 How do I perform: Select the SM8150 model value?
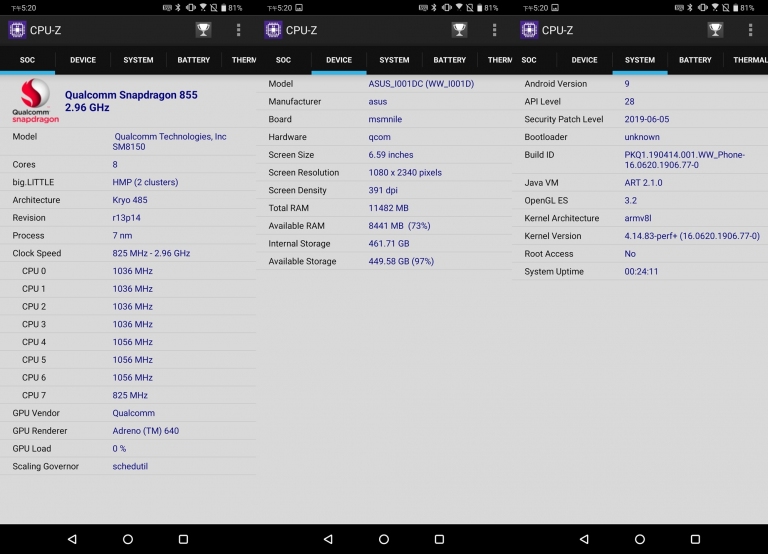coord(129,147)
